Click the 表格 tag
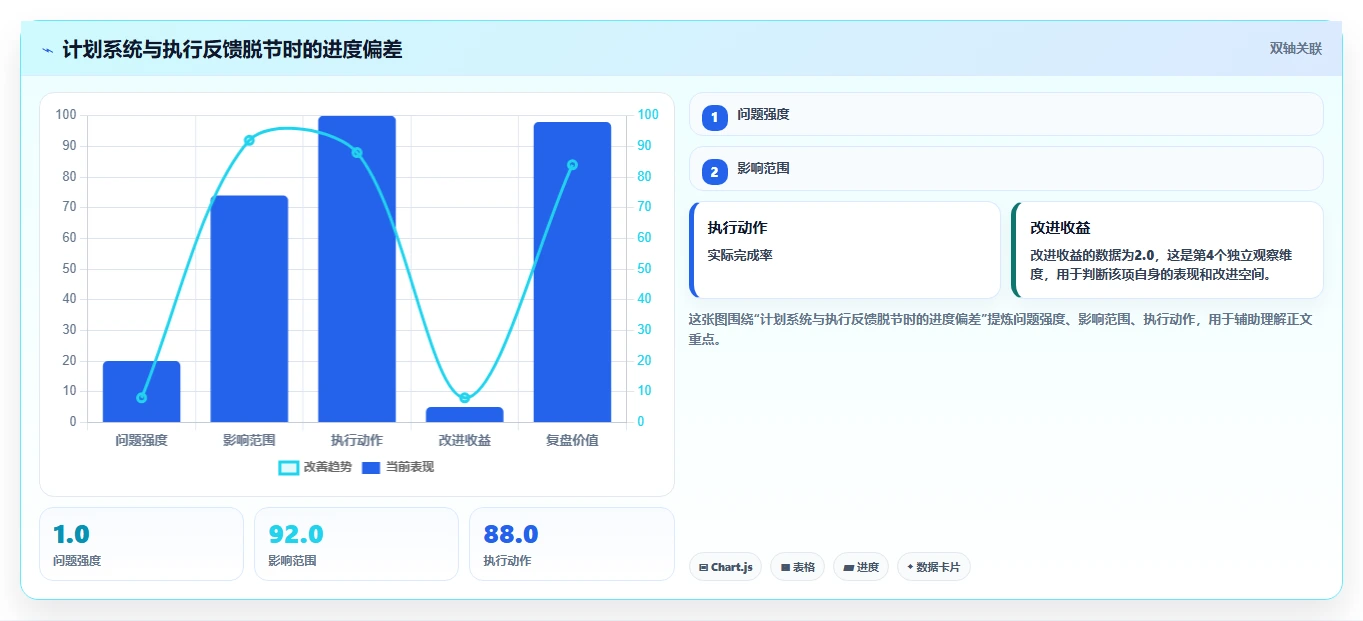 [797, 567]
